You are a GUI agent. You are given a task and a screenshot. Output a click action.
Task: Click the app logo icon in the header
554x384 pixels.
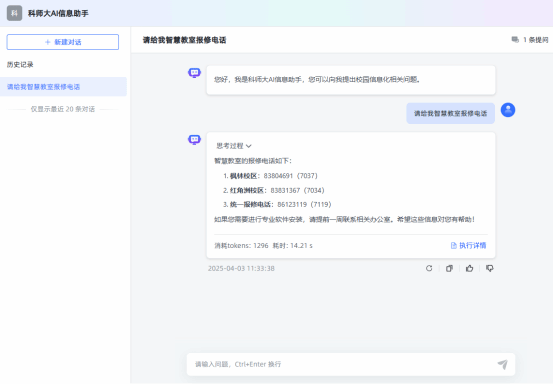[14, 13]
